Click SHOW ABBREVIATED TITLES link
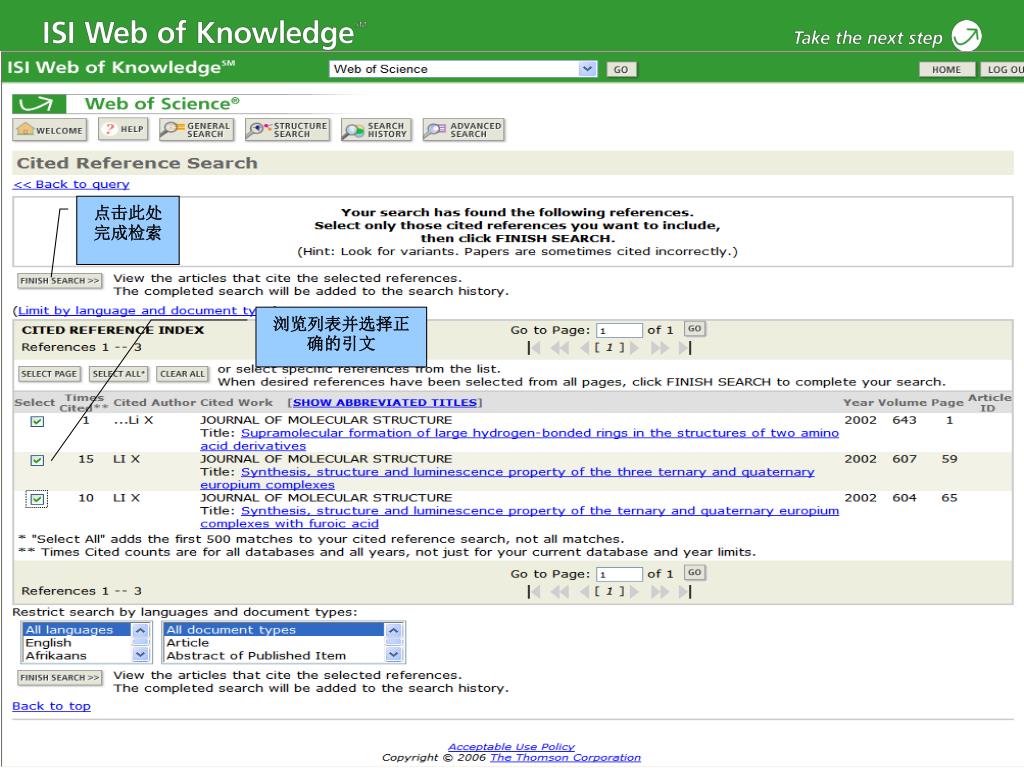The image size is (1024, 768). coord(385,402)
